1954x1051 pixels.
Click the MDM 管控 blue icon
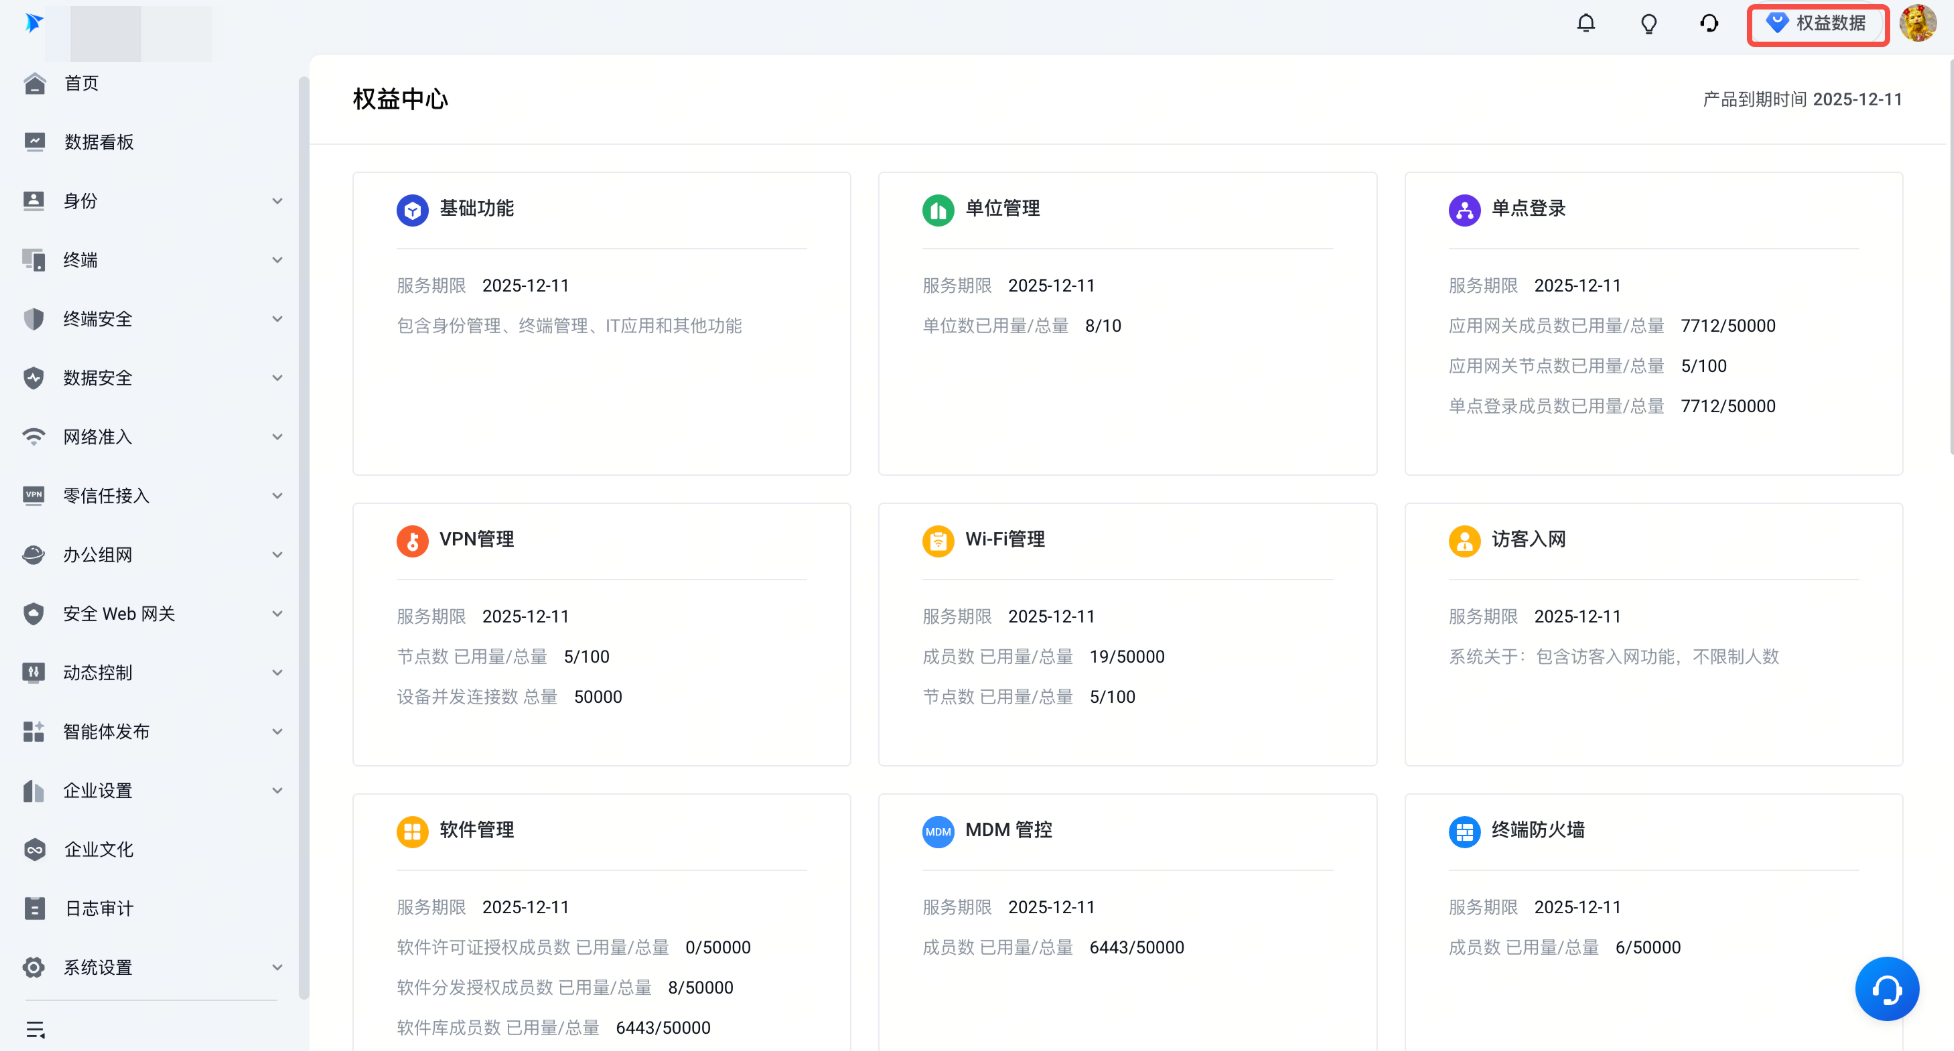tap(938, 831)
